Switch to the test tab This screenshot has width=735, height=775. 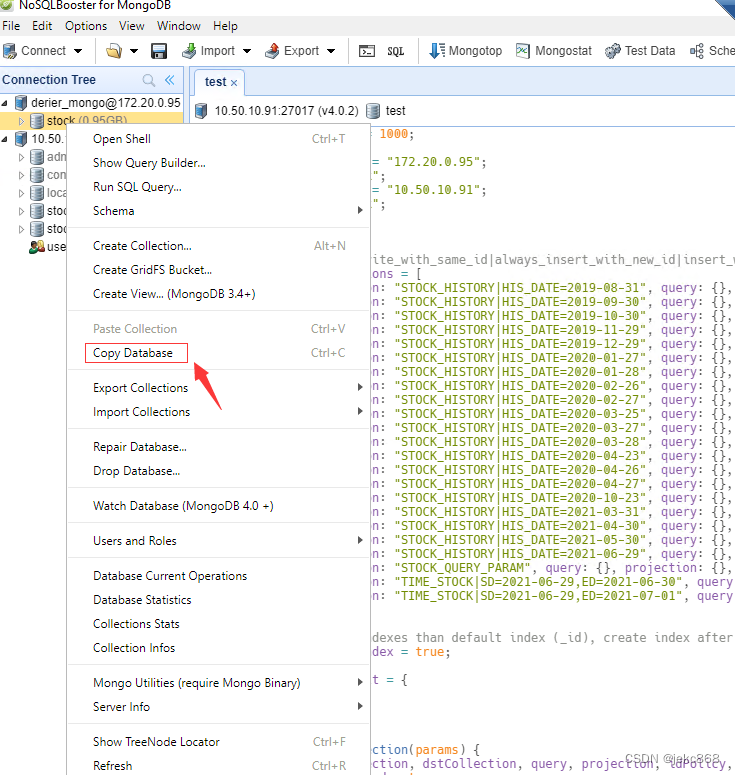click(x=216, y=82)
